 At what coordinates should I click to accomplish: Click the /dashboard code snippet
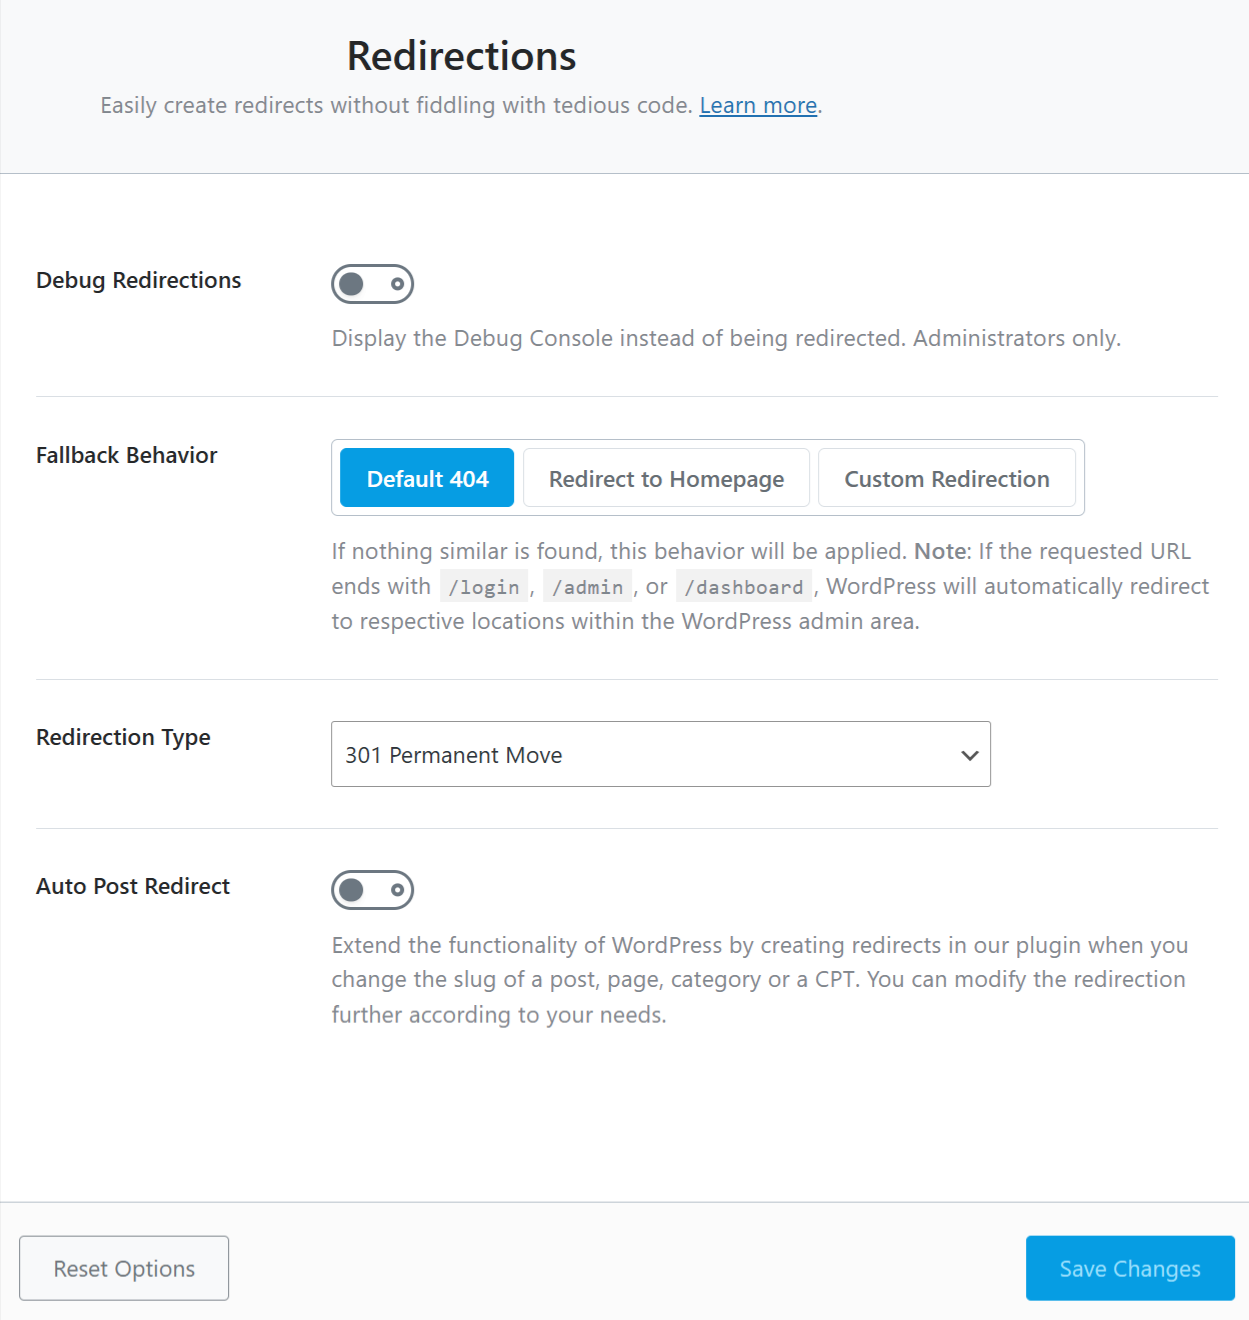[x=744, y=587]
